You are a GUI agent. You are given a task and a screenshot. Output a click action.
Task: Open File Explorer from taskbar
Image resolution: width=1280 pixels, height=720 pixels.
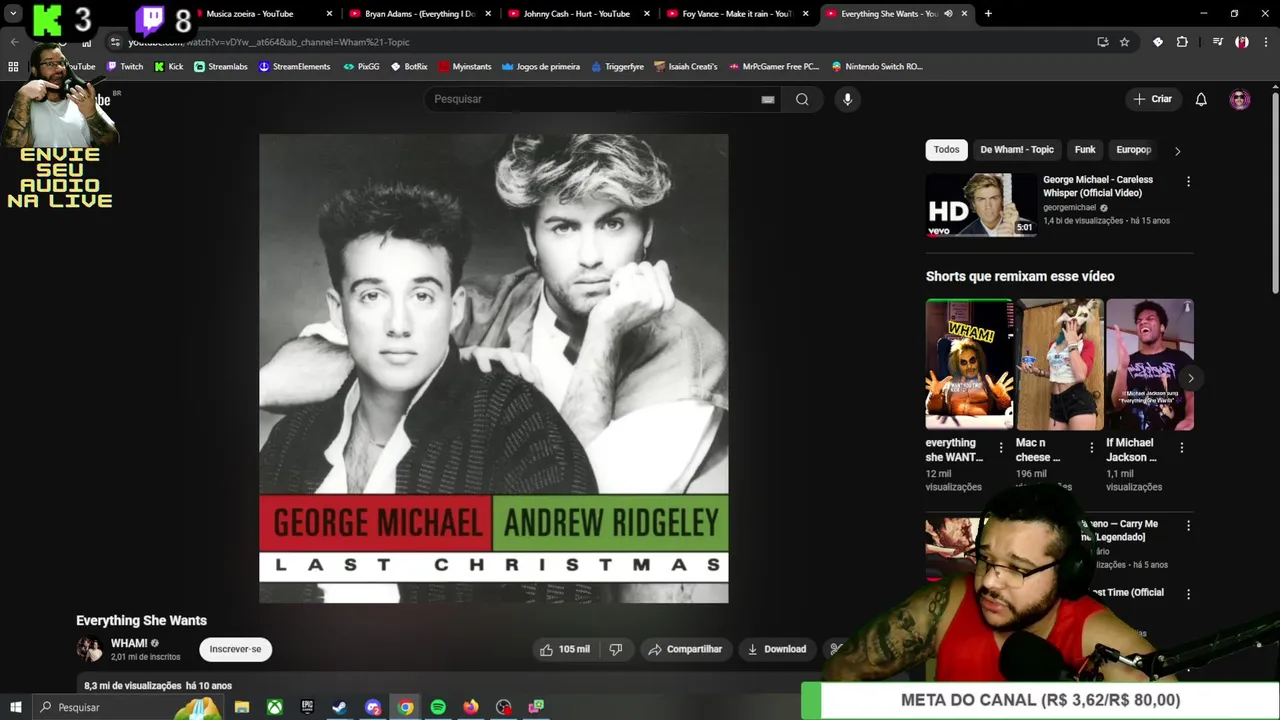242,707
